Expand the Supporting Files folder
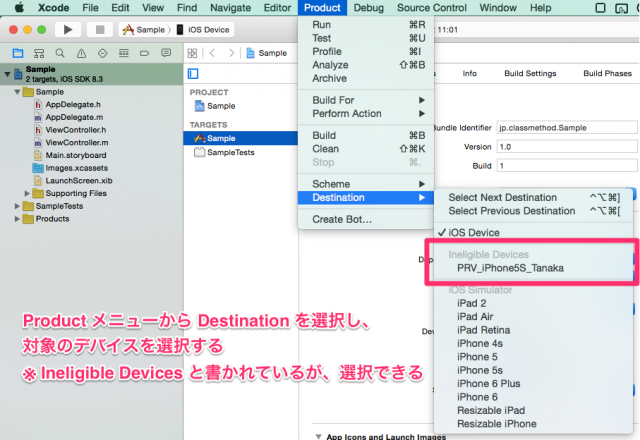The height and width of the screenshot is (440, 640). point(27,193)
